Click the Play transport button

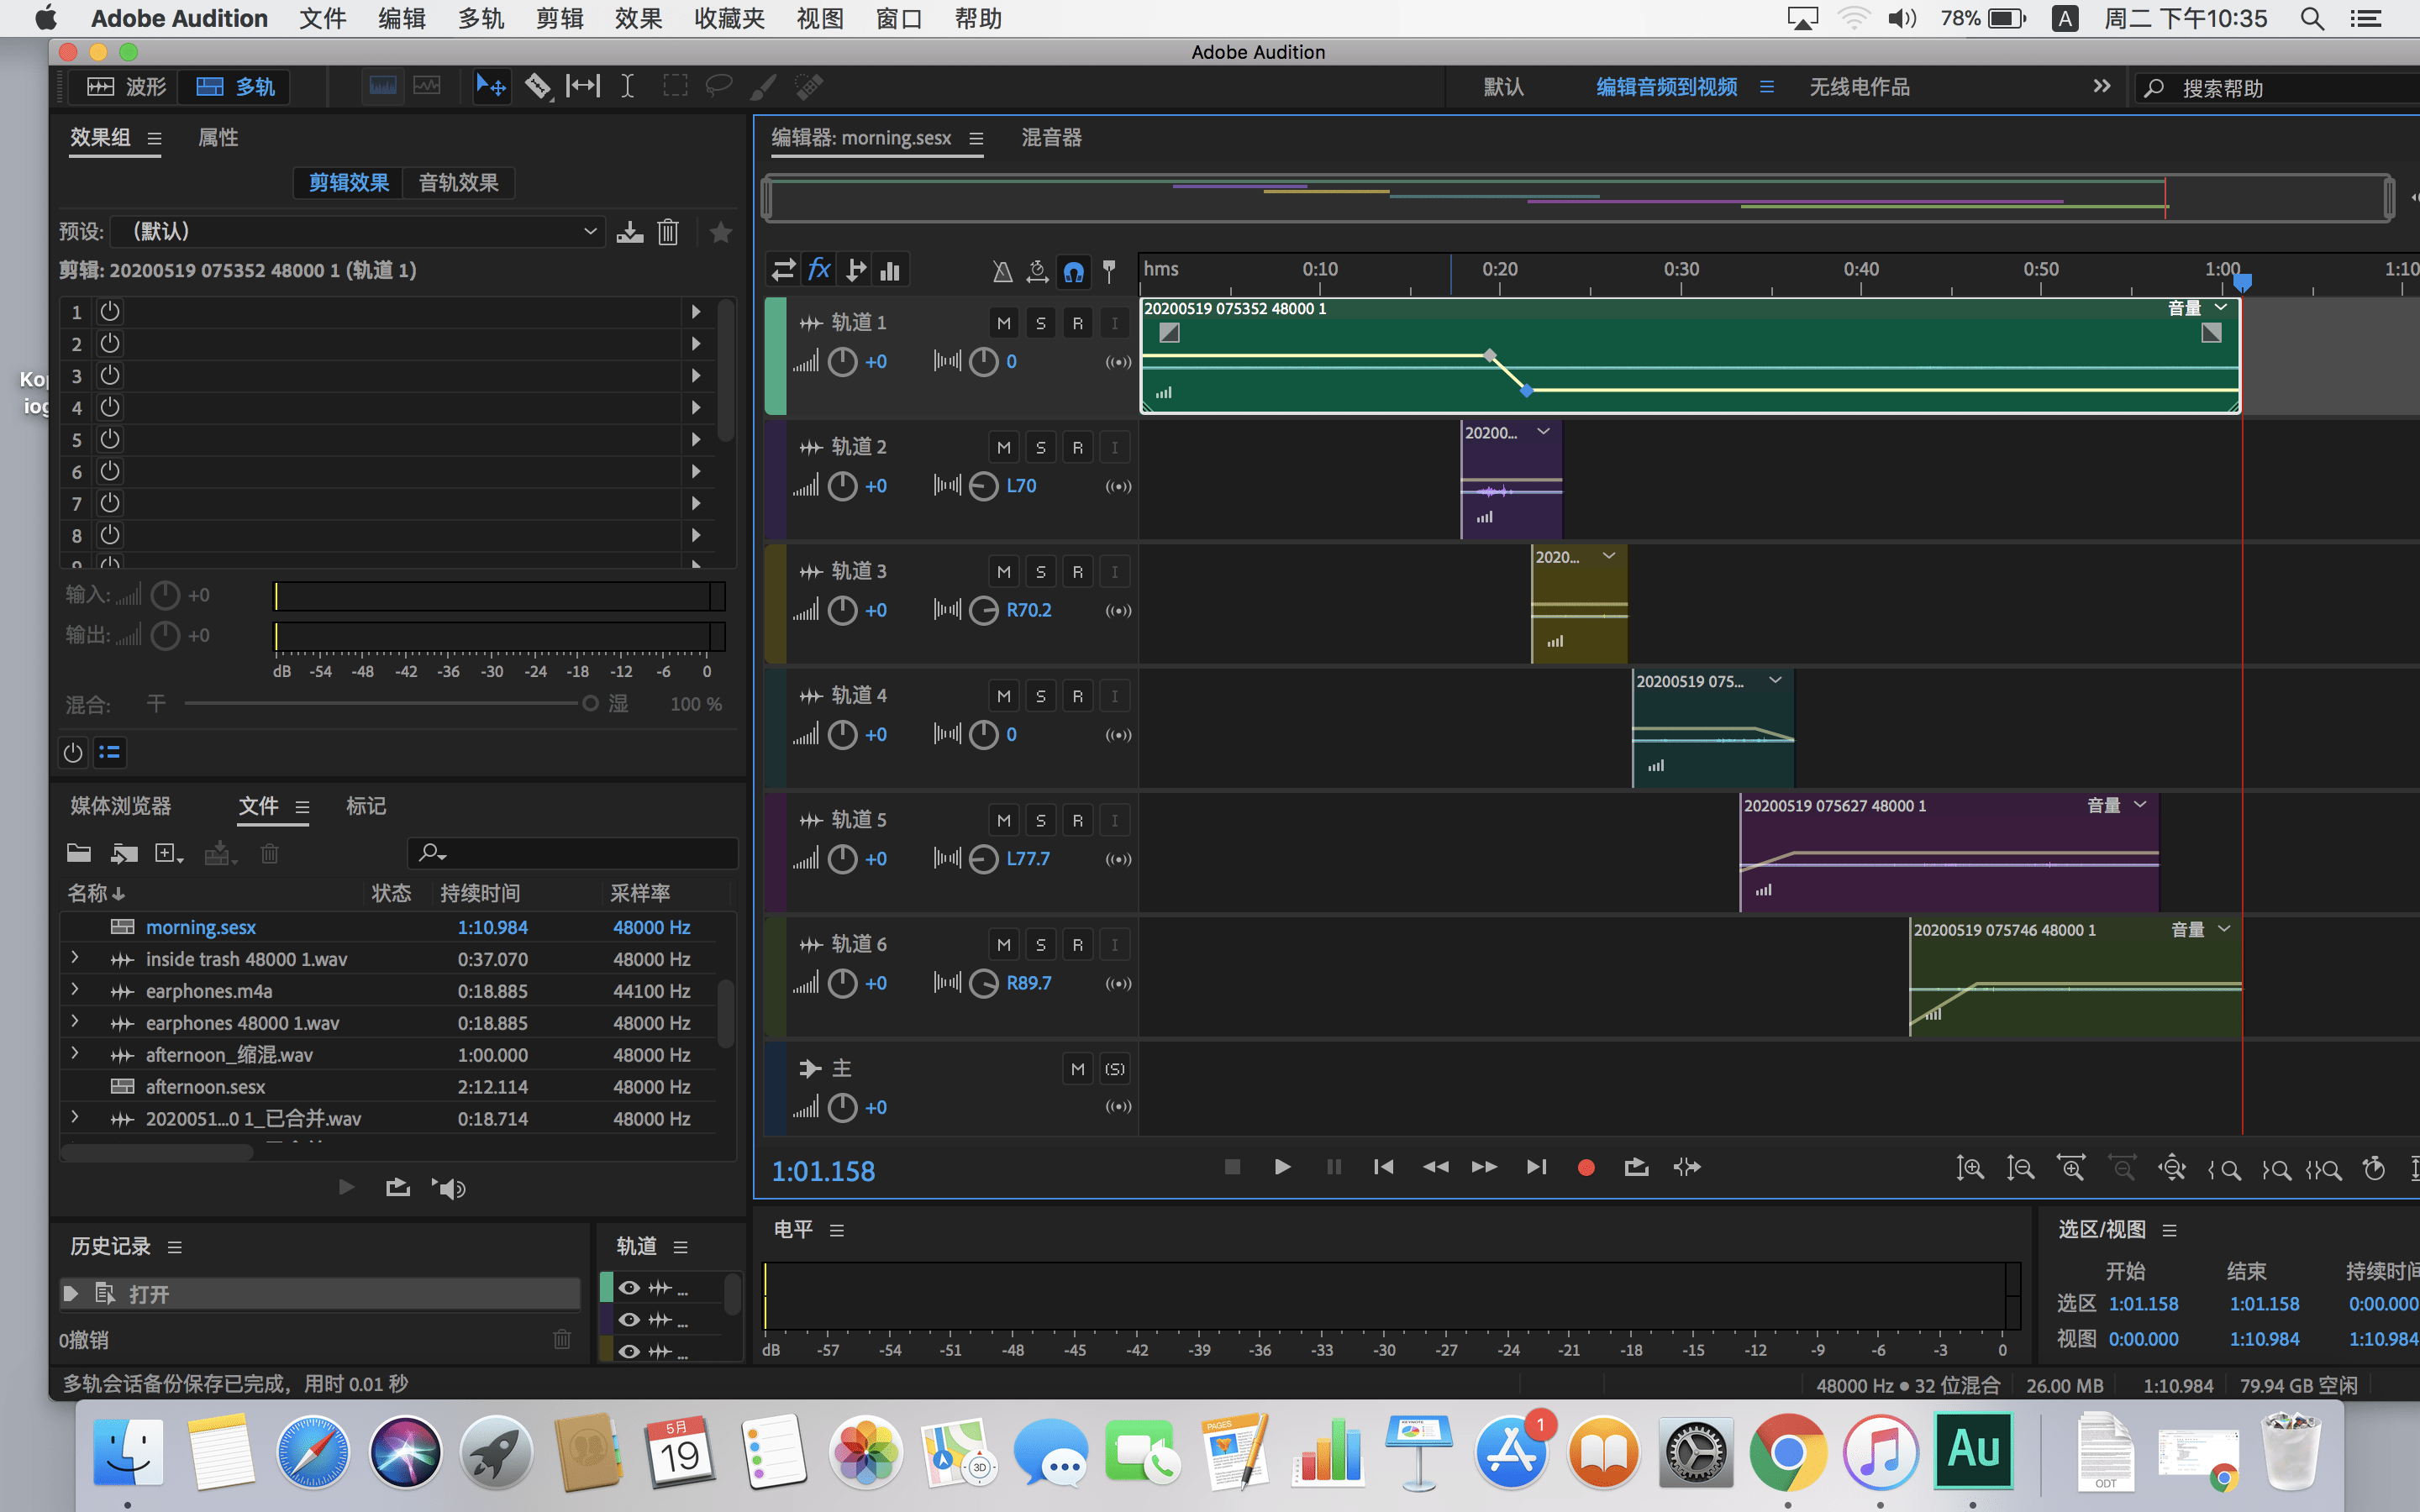(x=1282, y=1167)
